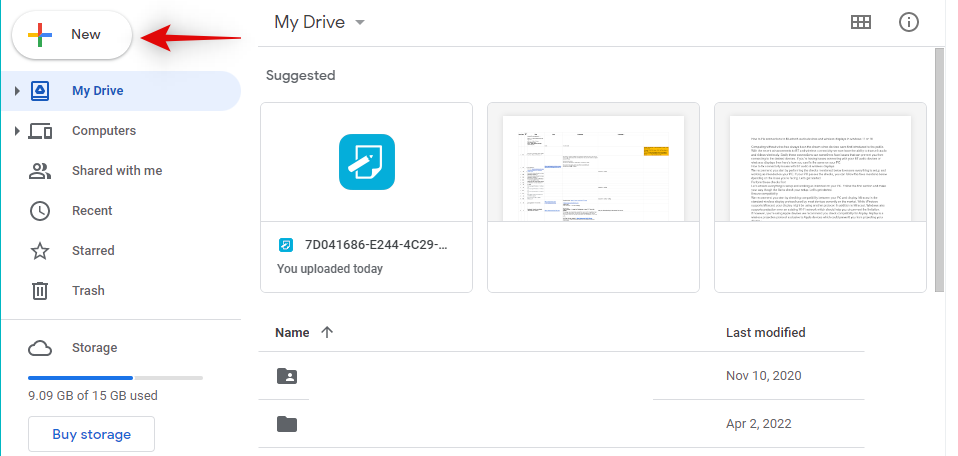Click the New button
This screenshot has height=456, width=958.
click(x=72, y=35)
